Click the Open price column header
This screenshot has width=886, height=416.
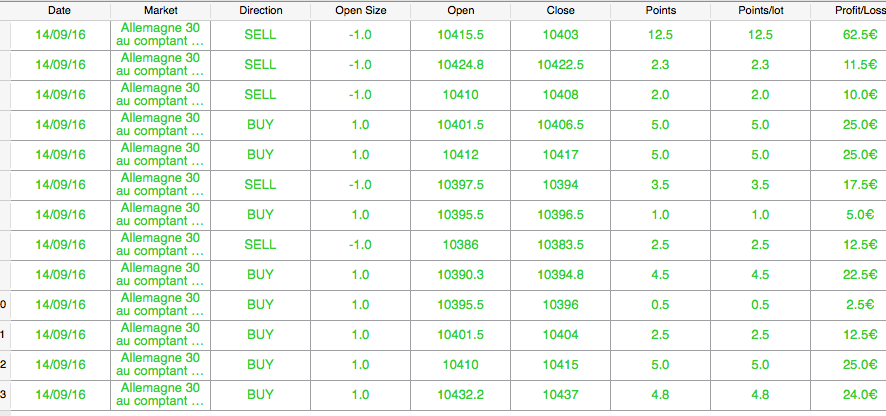click(461, 11)
